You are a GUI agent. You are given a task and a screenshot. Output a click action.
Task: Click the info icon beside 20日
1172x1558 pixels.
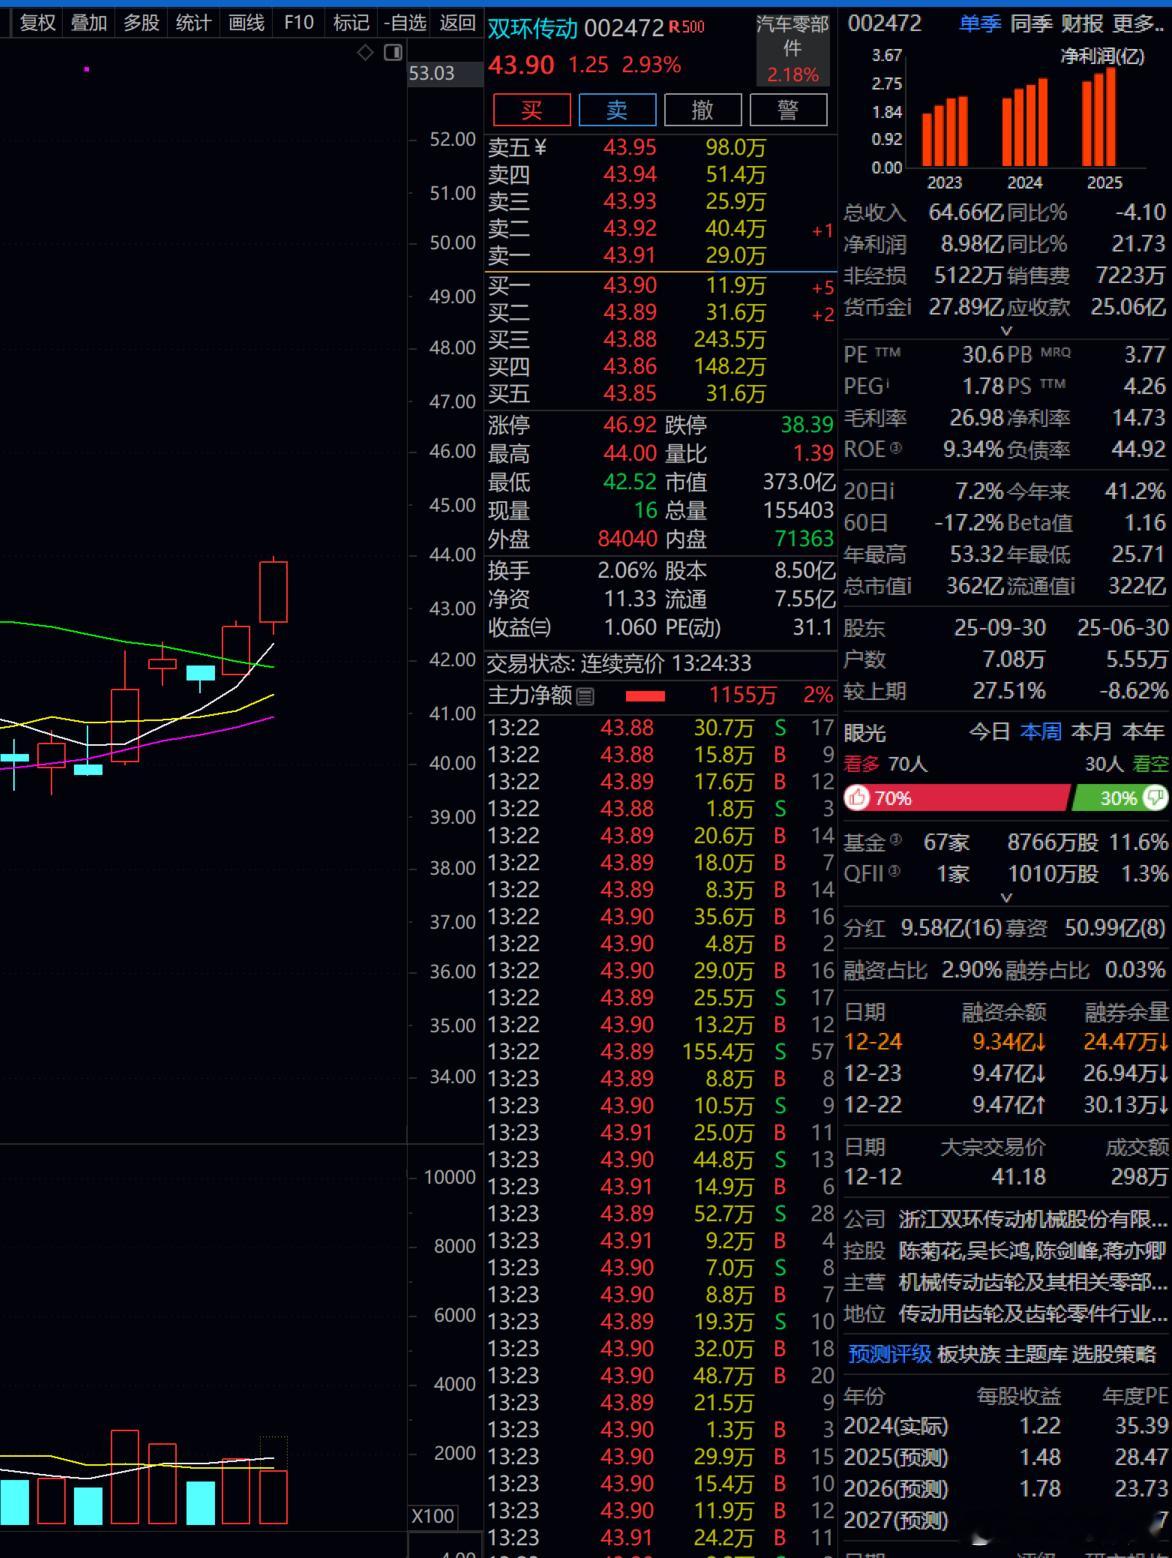coord(891,491)
